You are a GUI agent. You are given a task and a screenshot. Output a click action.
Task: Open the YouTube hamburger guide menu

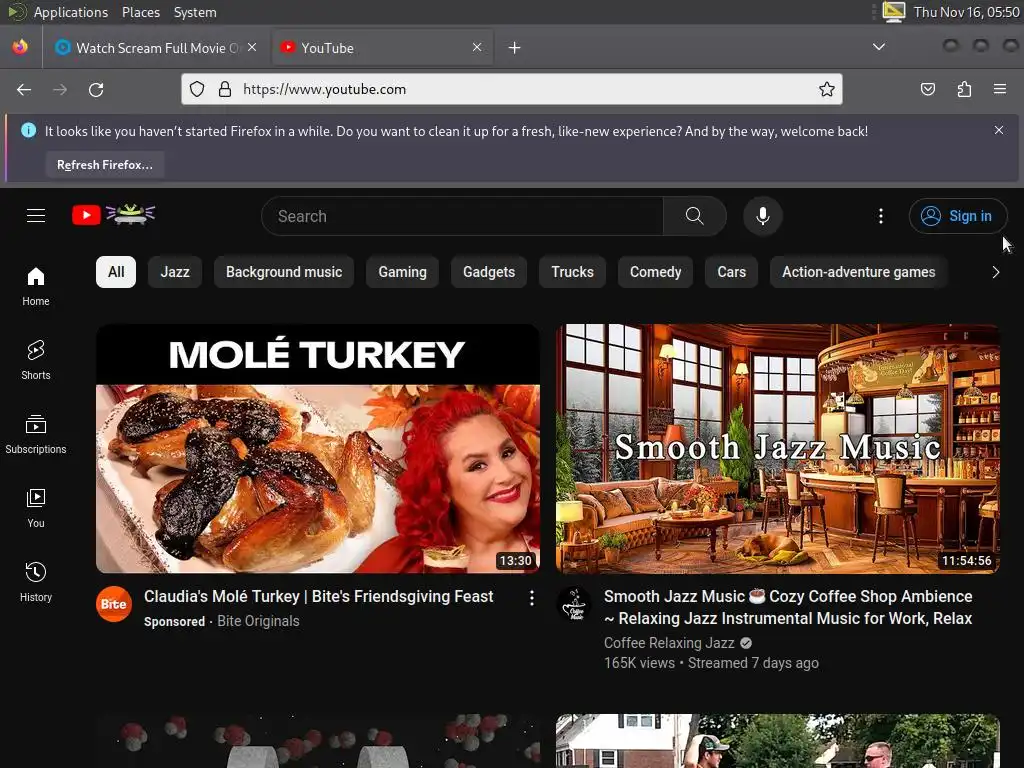click(x=36, y=216)
